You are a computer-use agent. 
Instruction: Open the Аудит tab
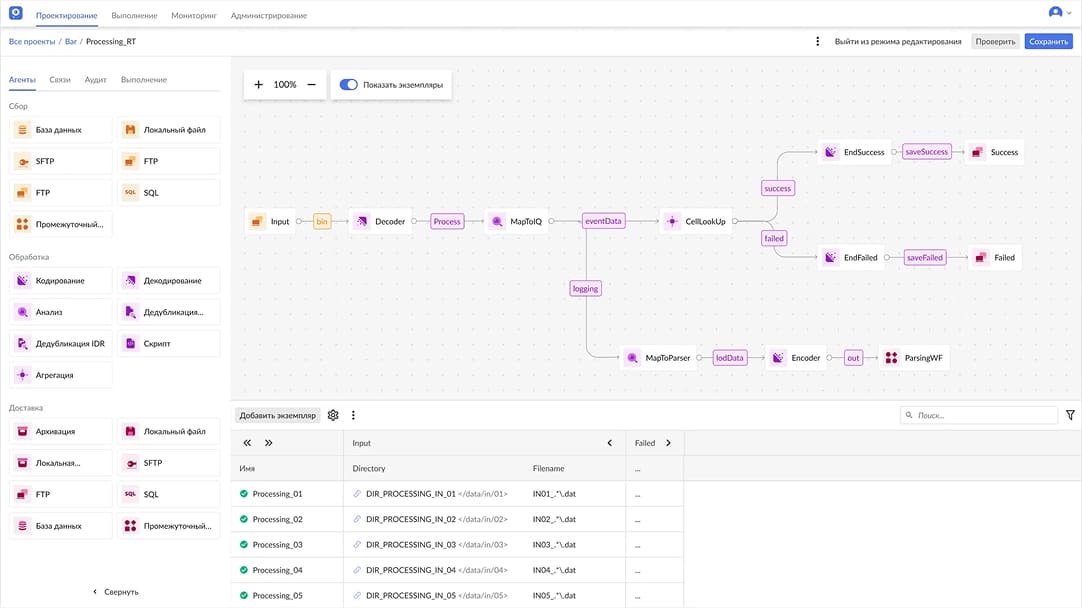[x=95, y=80]
